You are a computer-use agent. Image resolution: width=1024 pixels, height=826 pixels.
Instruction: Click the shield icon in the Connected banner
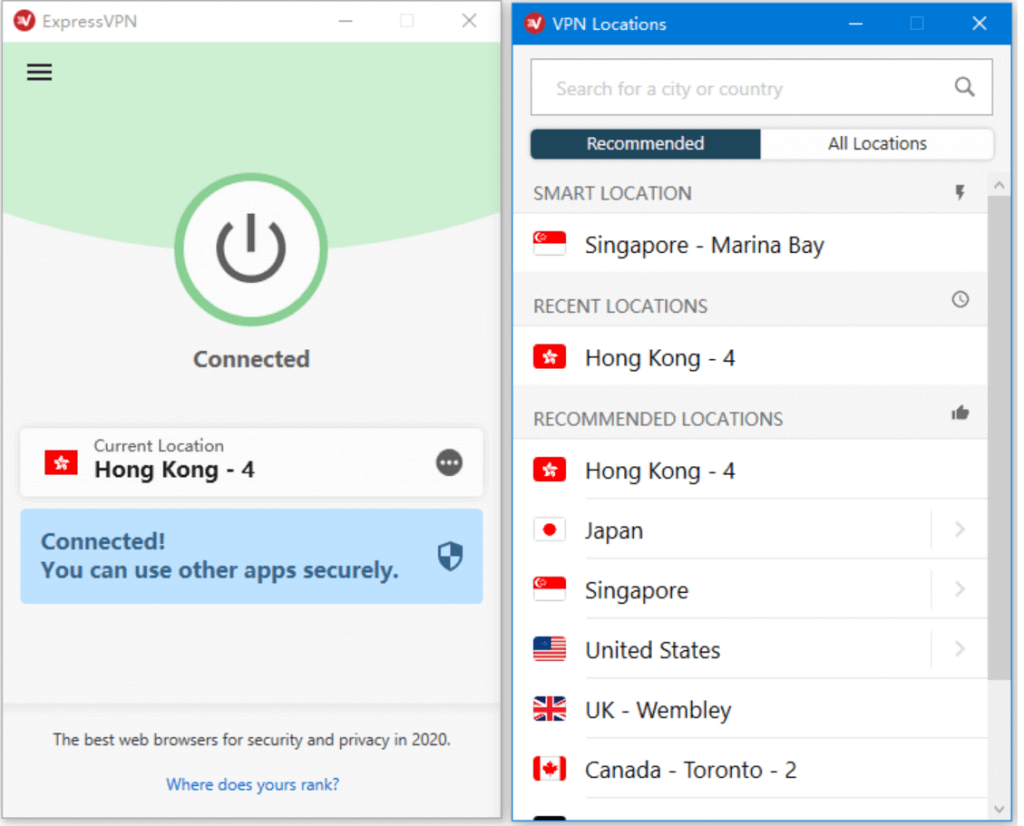(450, 556)
